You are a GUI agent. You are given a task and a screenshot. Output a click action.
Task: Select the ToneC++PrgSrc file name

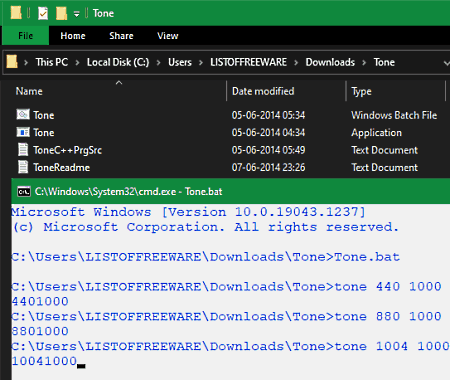point(67,150)
